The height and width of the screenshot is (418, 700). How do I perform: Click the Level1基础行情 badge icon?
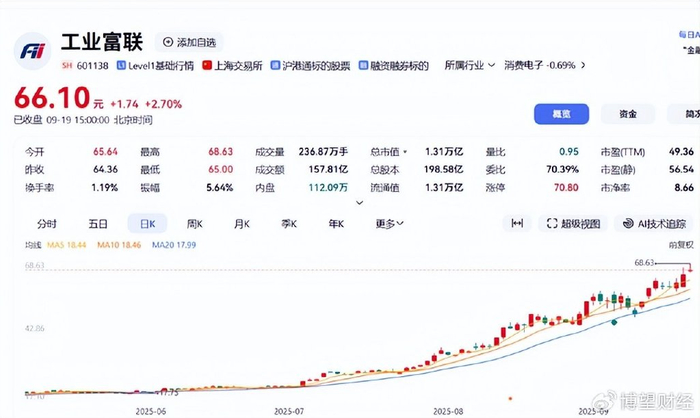click(x=121, y=66)
